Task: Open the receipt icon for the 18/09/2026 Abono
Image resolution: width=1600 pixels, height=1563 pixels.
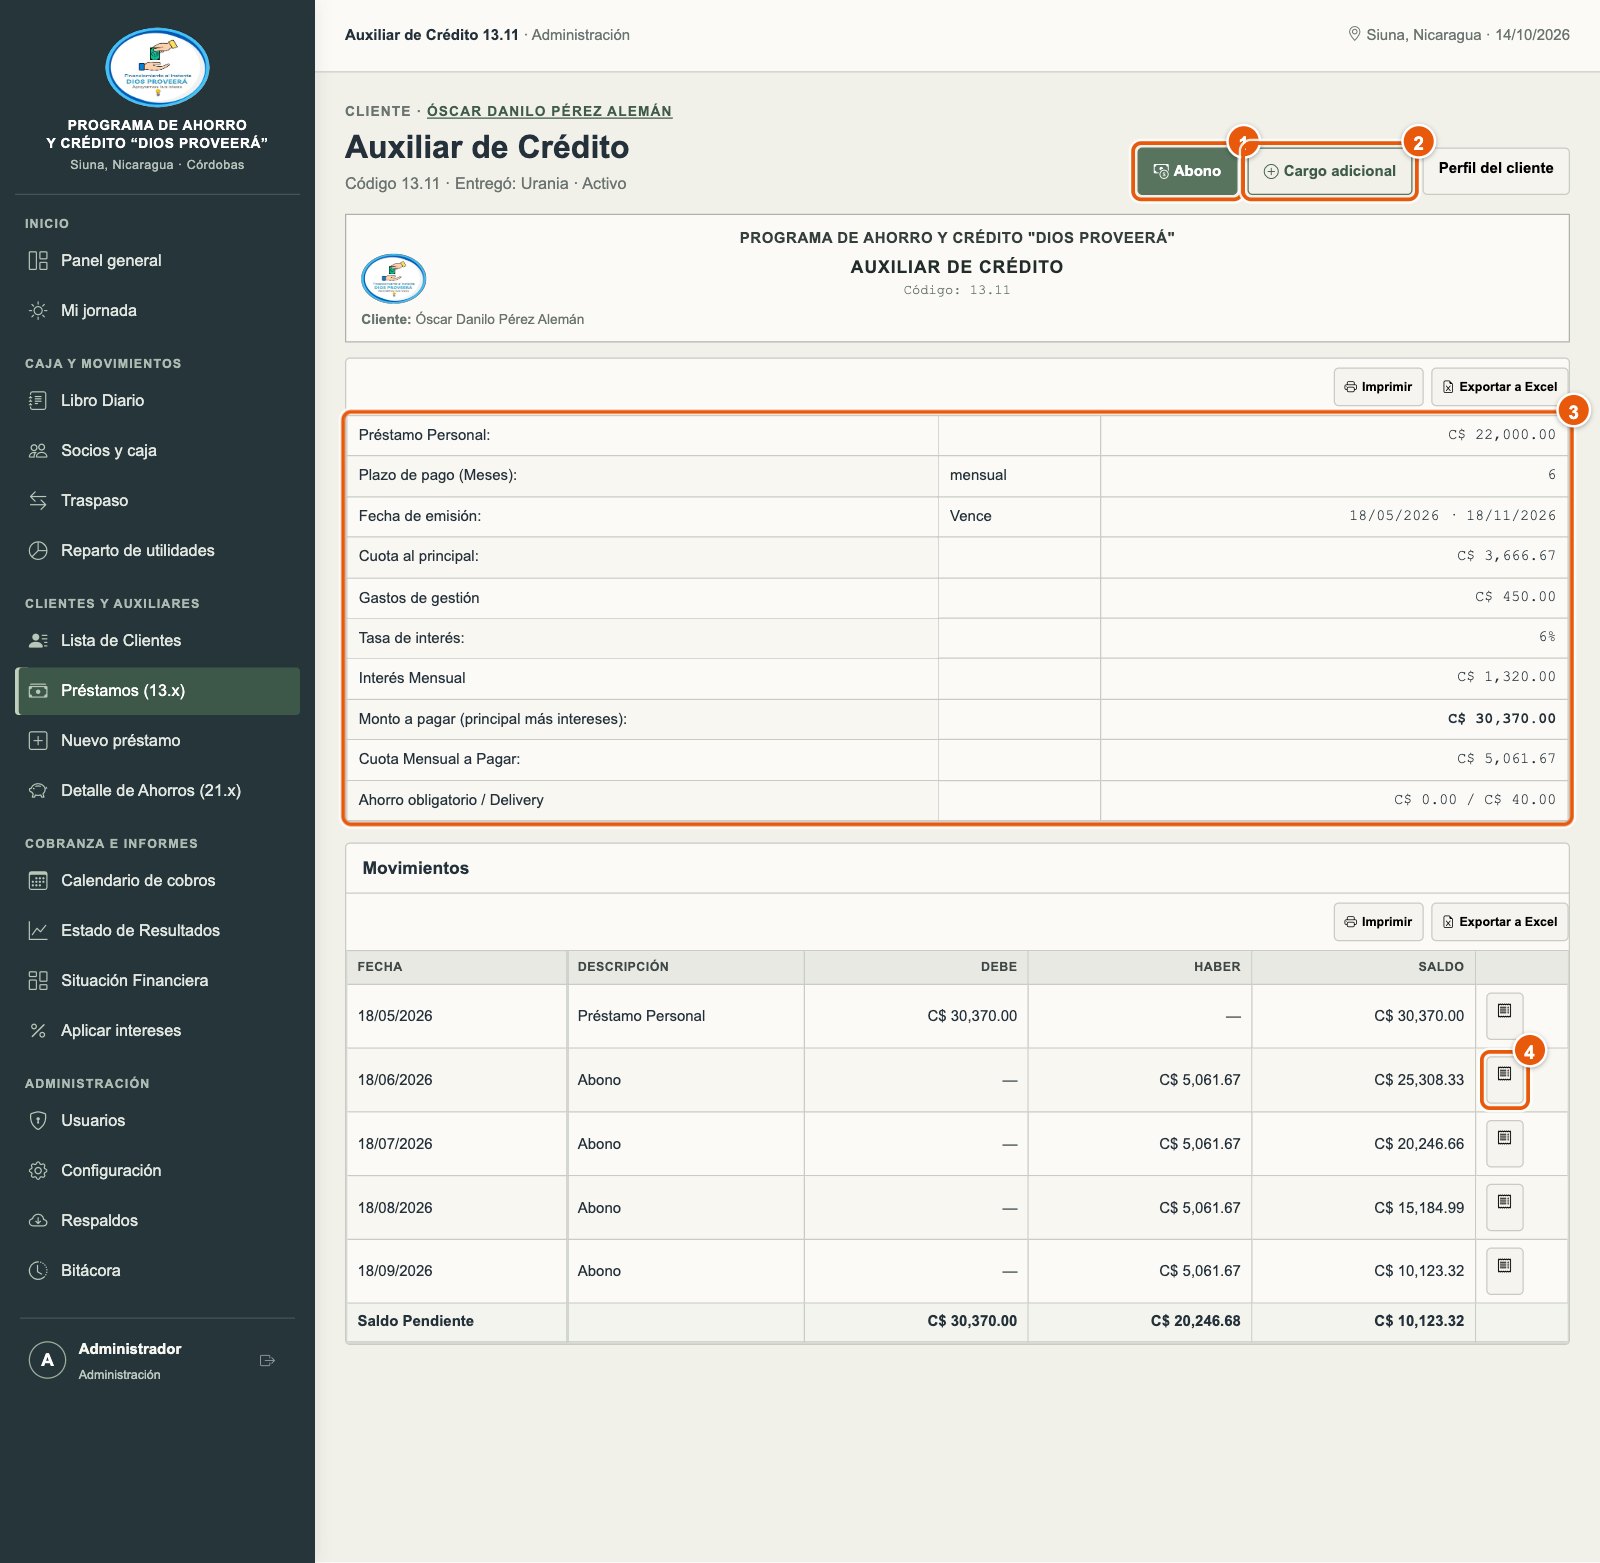Action: (1504, 1271)
